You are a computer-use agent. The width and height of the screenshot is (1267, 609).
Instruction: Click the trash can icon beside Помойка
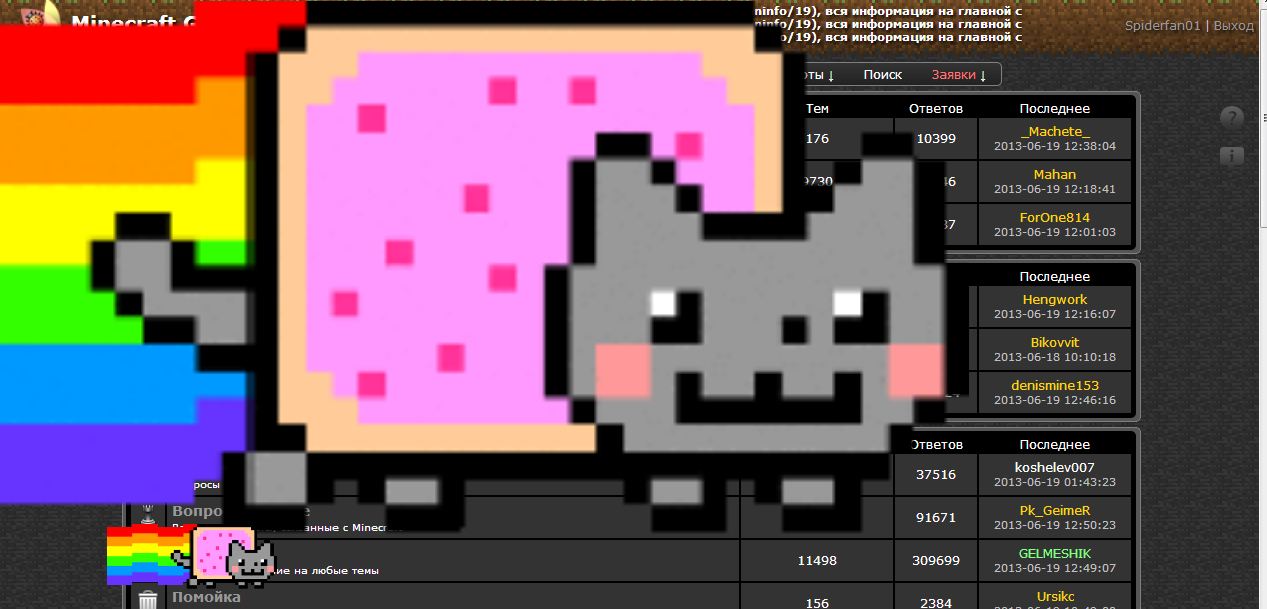pos(148,599)
